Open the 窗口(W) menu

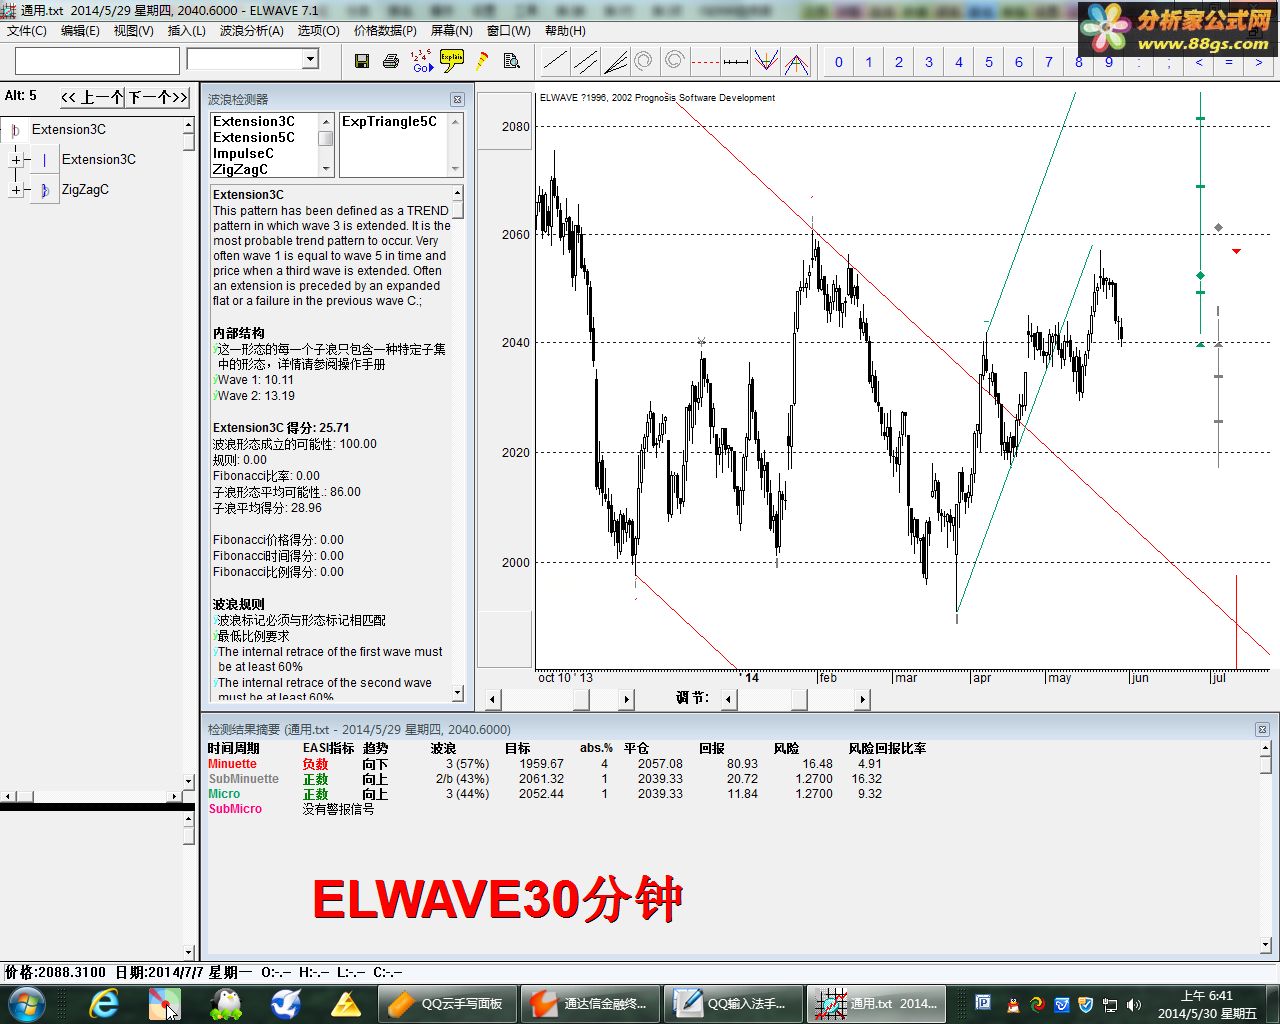coord(509,31)
